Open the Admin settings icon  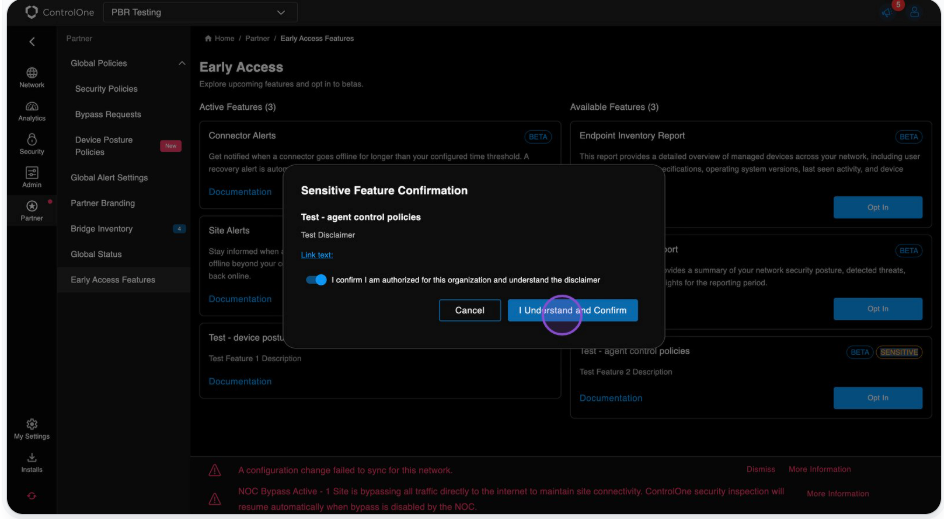[x=32, y=177]
